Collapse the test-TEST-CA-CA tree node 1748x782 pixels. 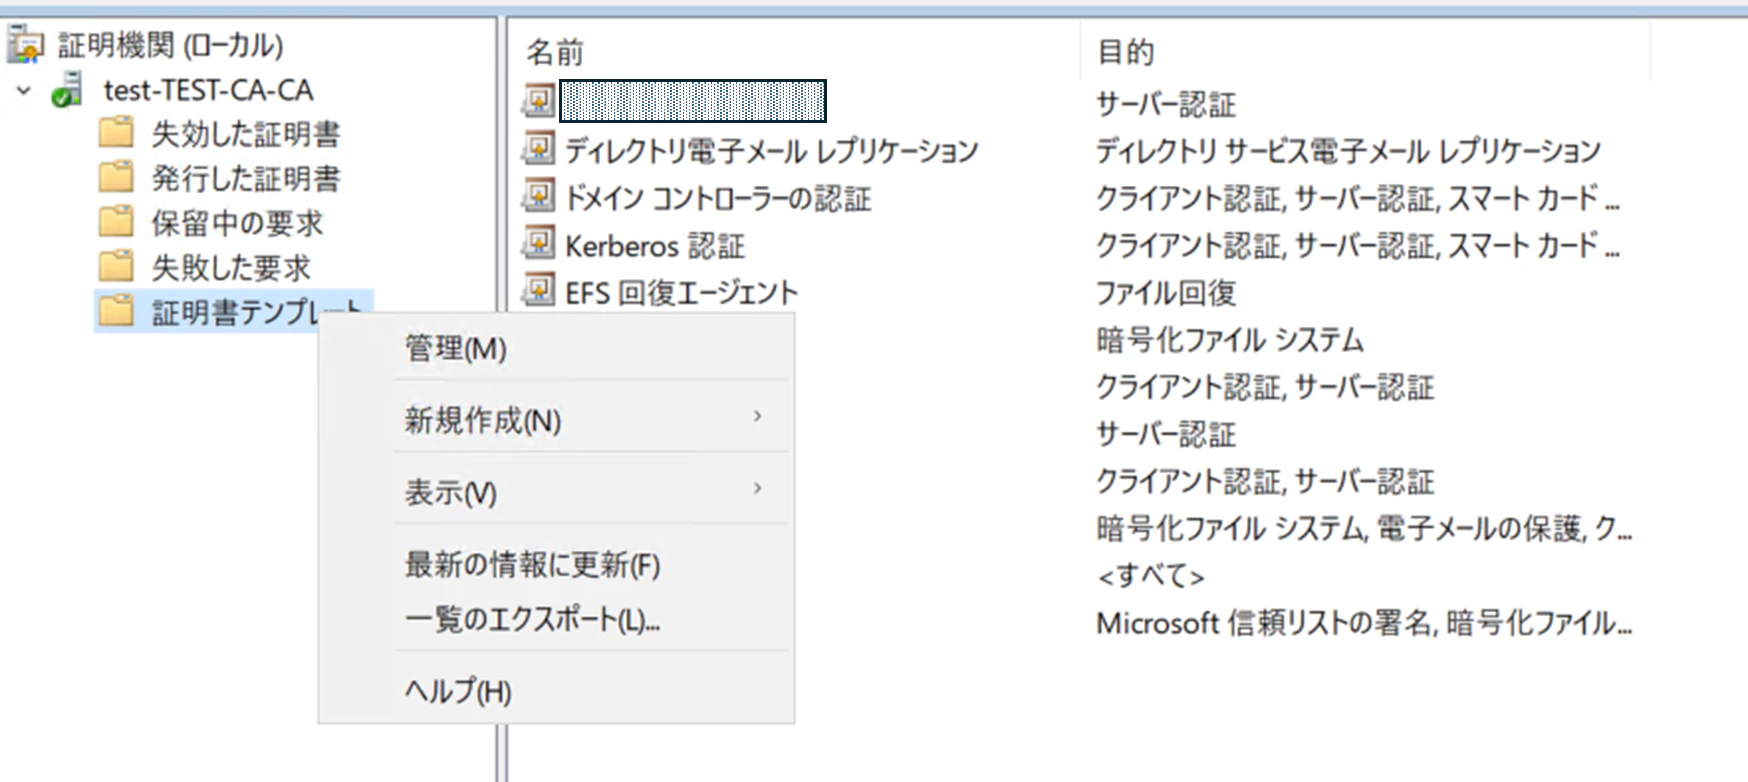pyautogui.click(x=25, y=91)
